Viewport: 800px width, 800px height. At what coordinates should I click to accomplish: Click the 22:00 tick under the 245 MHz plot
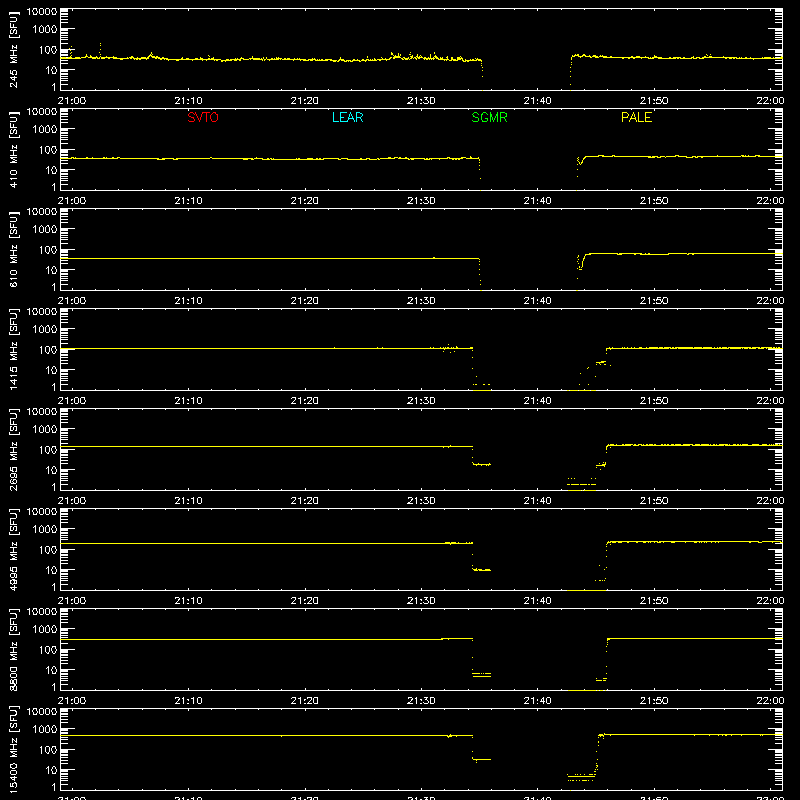pyautogui.click(x=770, y=101)
